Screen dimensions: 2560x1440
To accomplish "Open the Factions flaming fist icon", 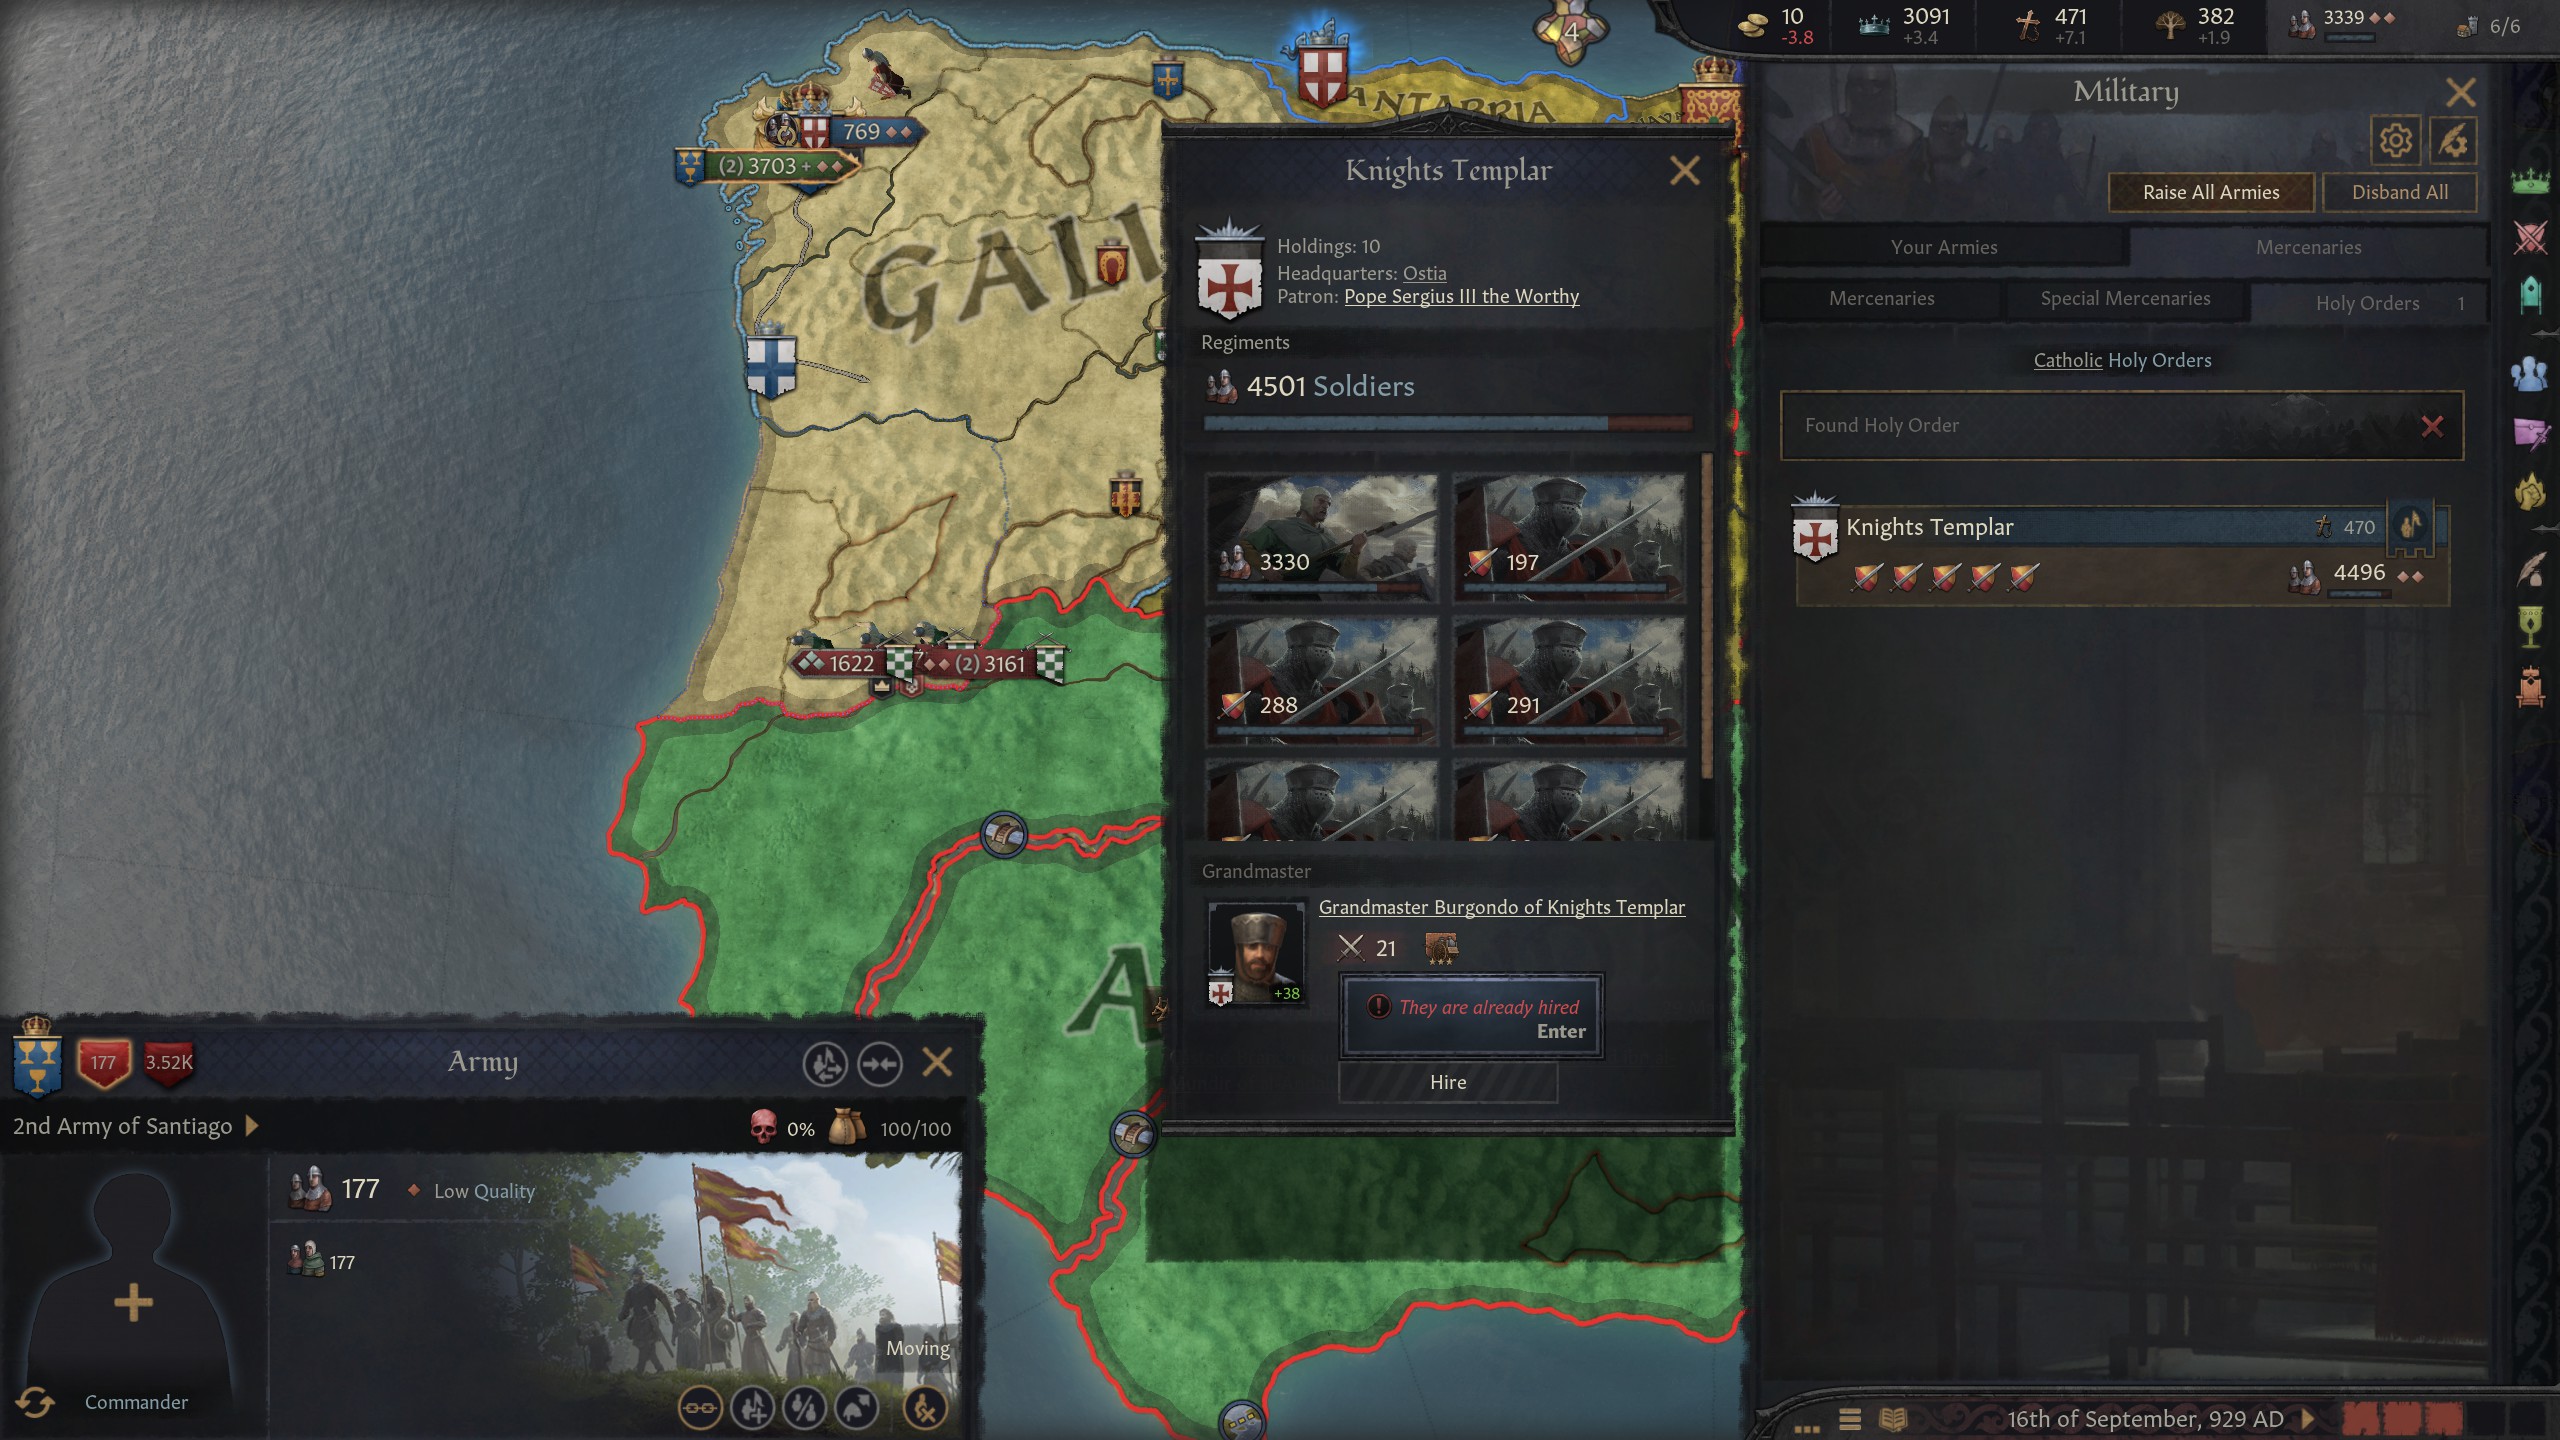I will point(2530,490).
